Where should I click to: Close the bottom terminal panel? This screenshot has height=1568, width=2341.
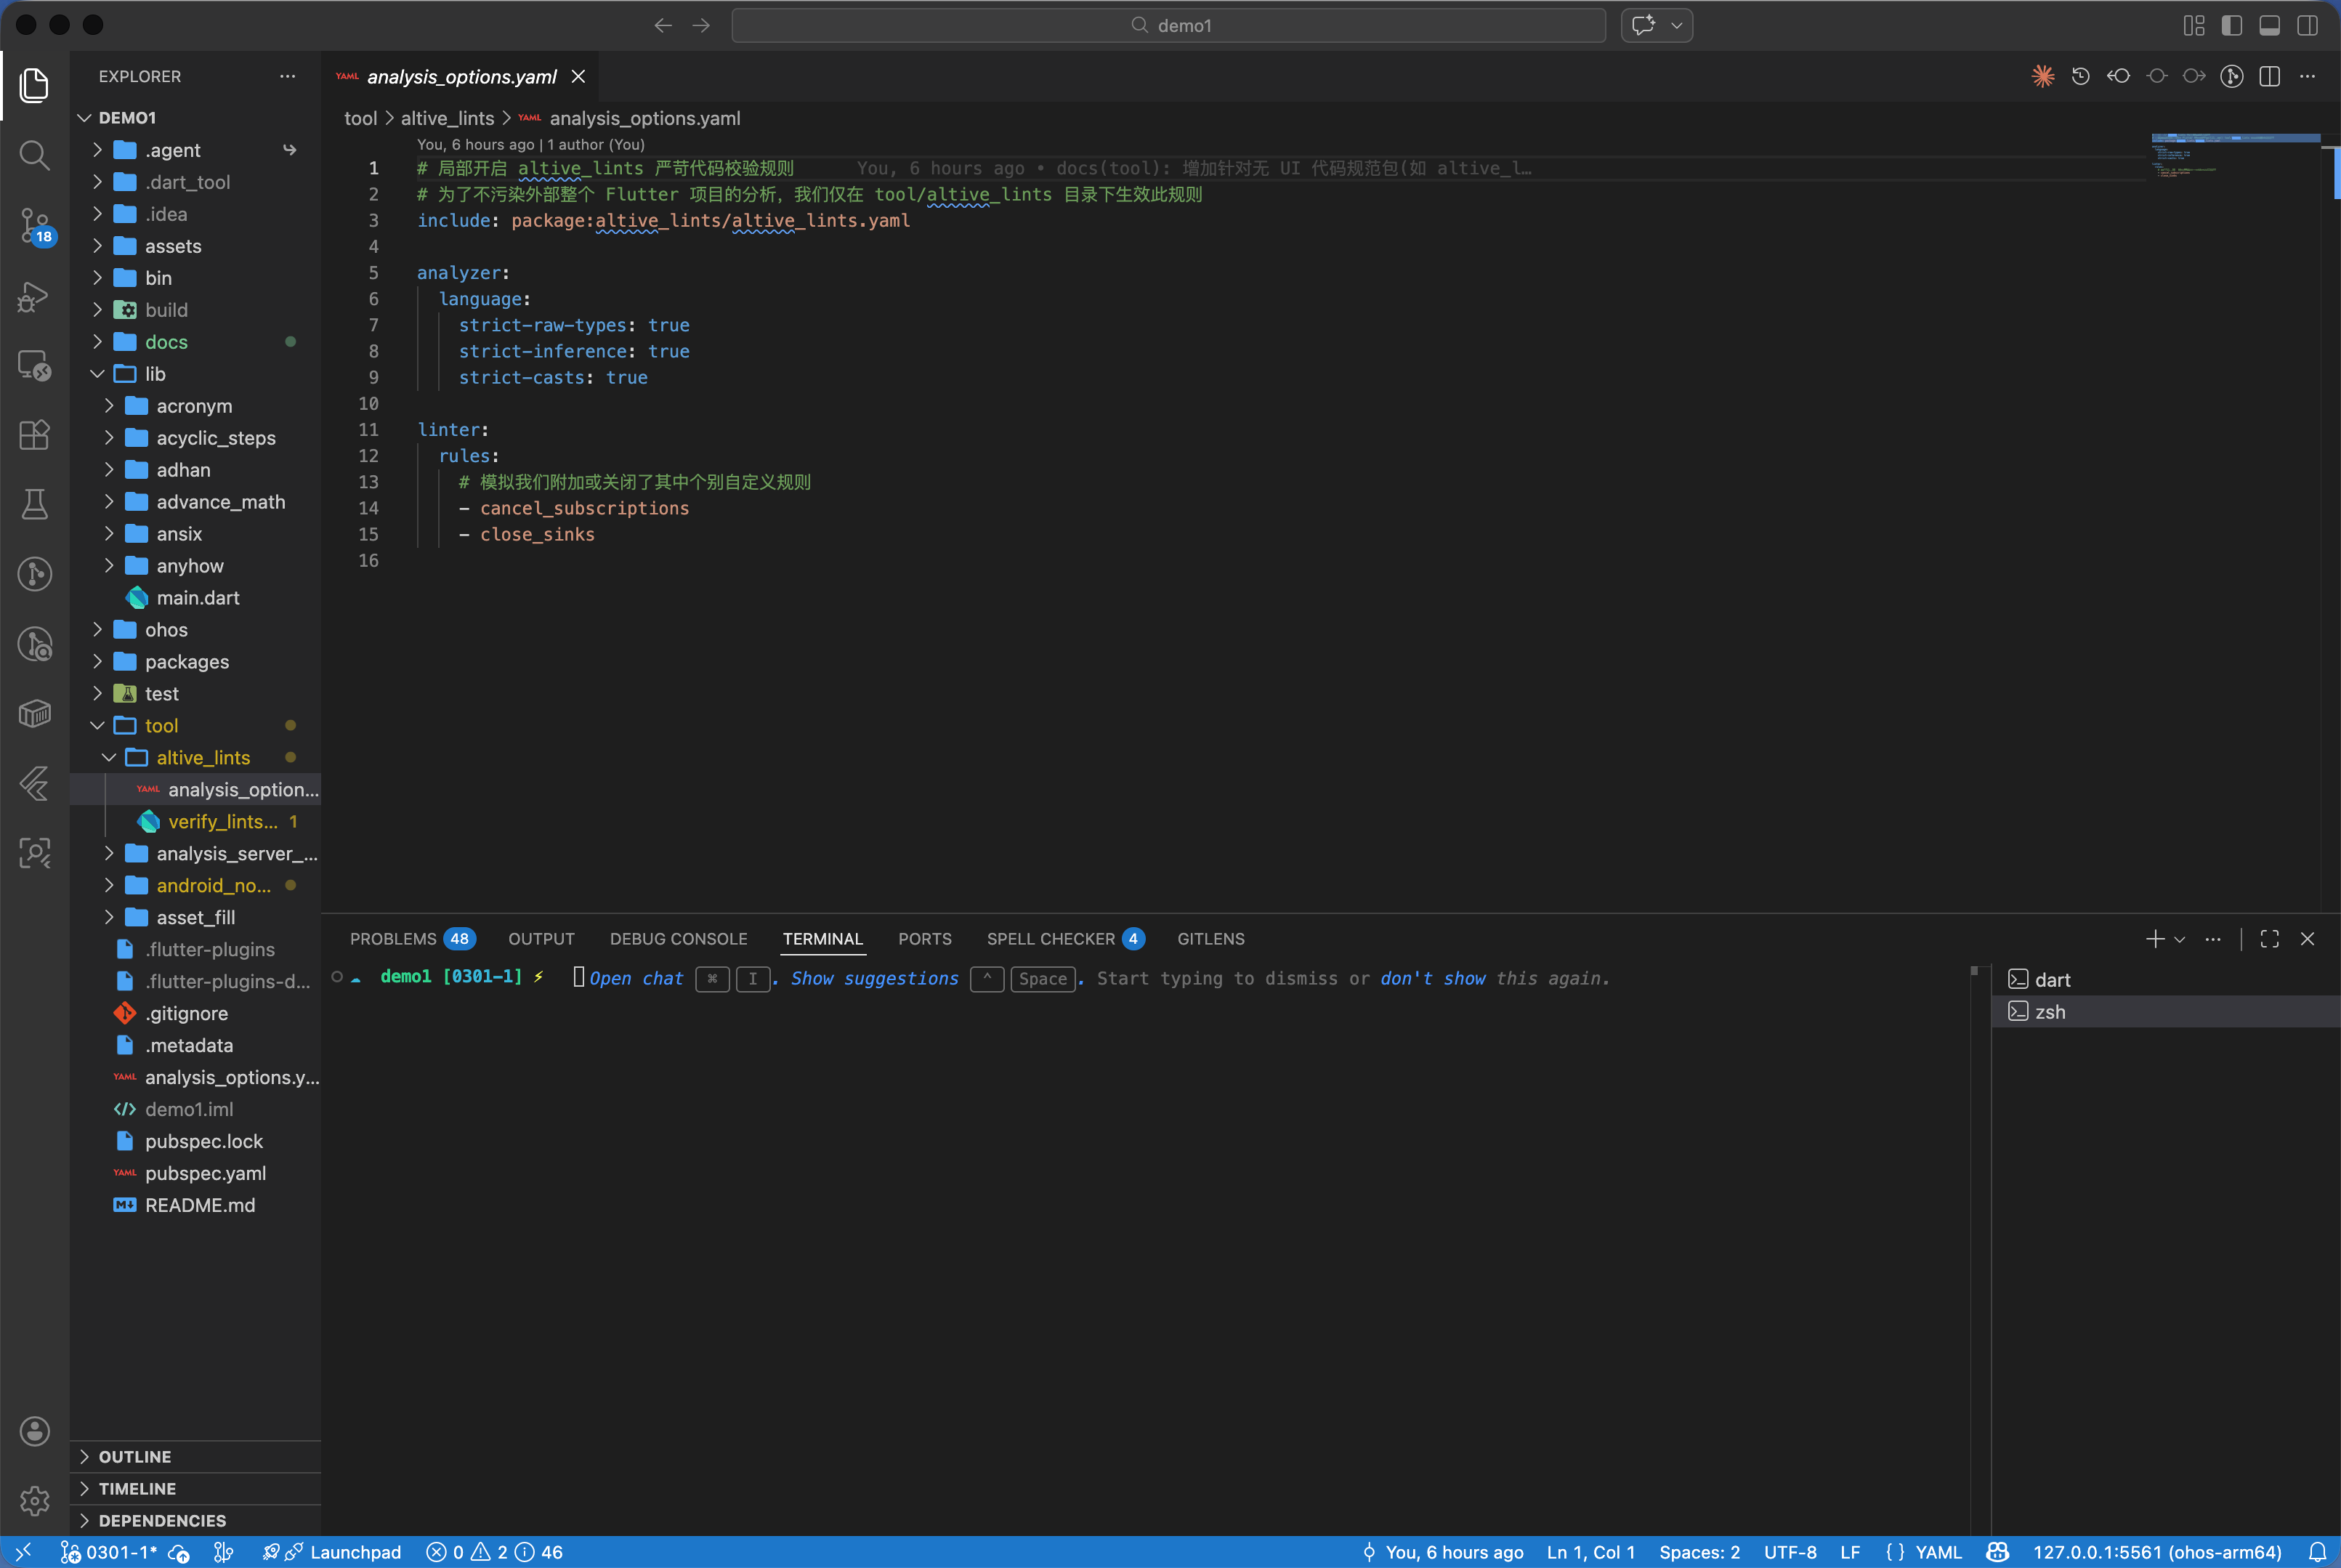pyautogui.click(x=2308, y=939)
